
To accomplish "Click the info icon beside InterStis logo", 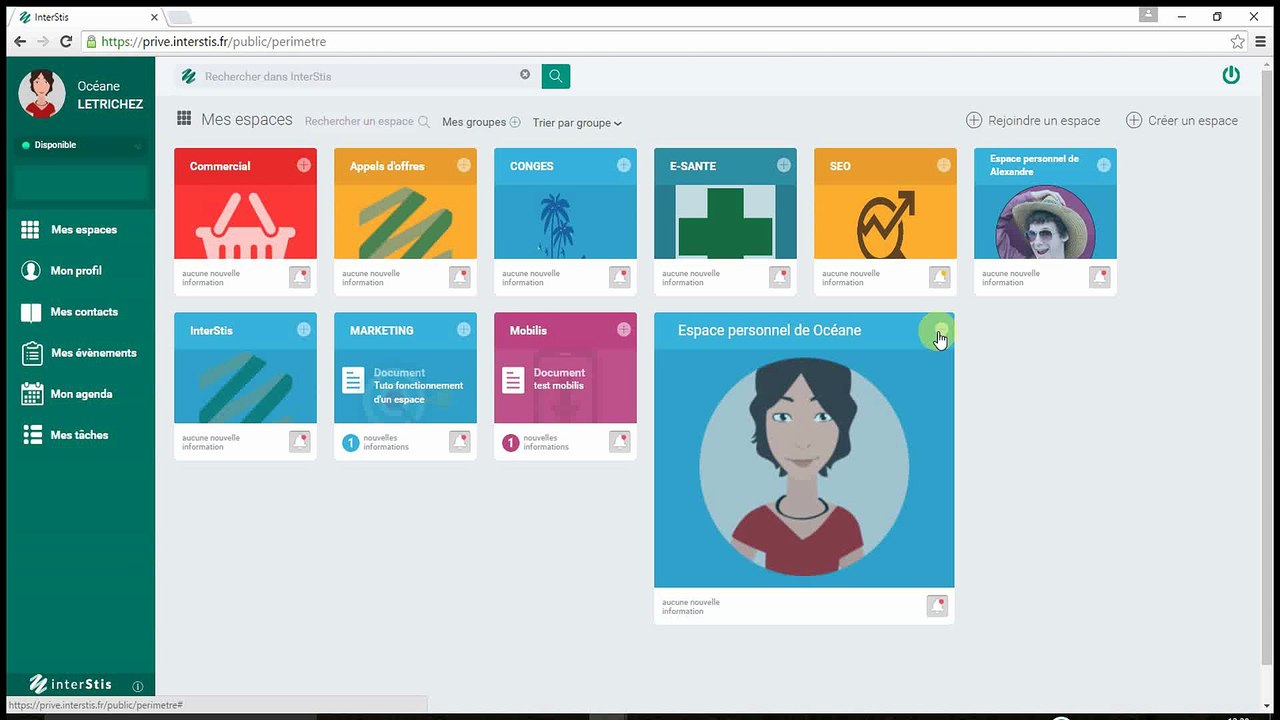I will (138, 686).
